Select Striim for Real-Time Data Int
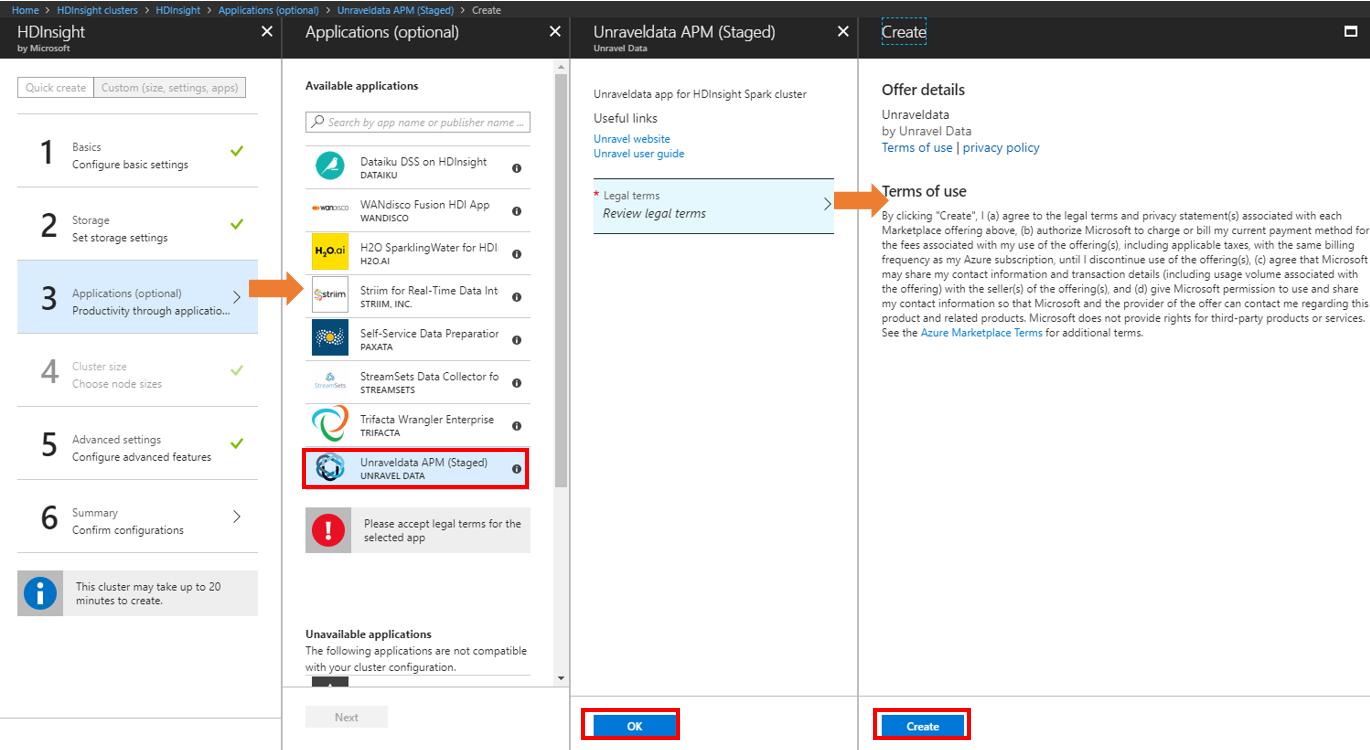The width and height of the screenshot is (1370, 750). 417,296
